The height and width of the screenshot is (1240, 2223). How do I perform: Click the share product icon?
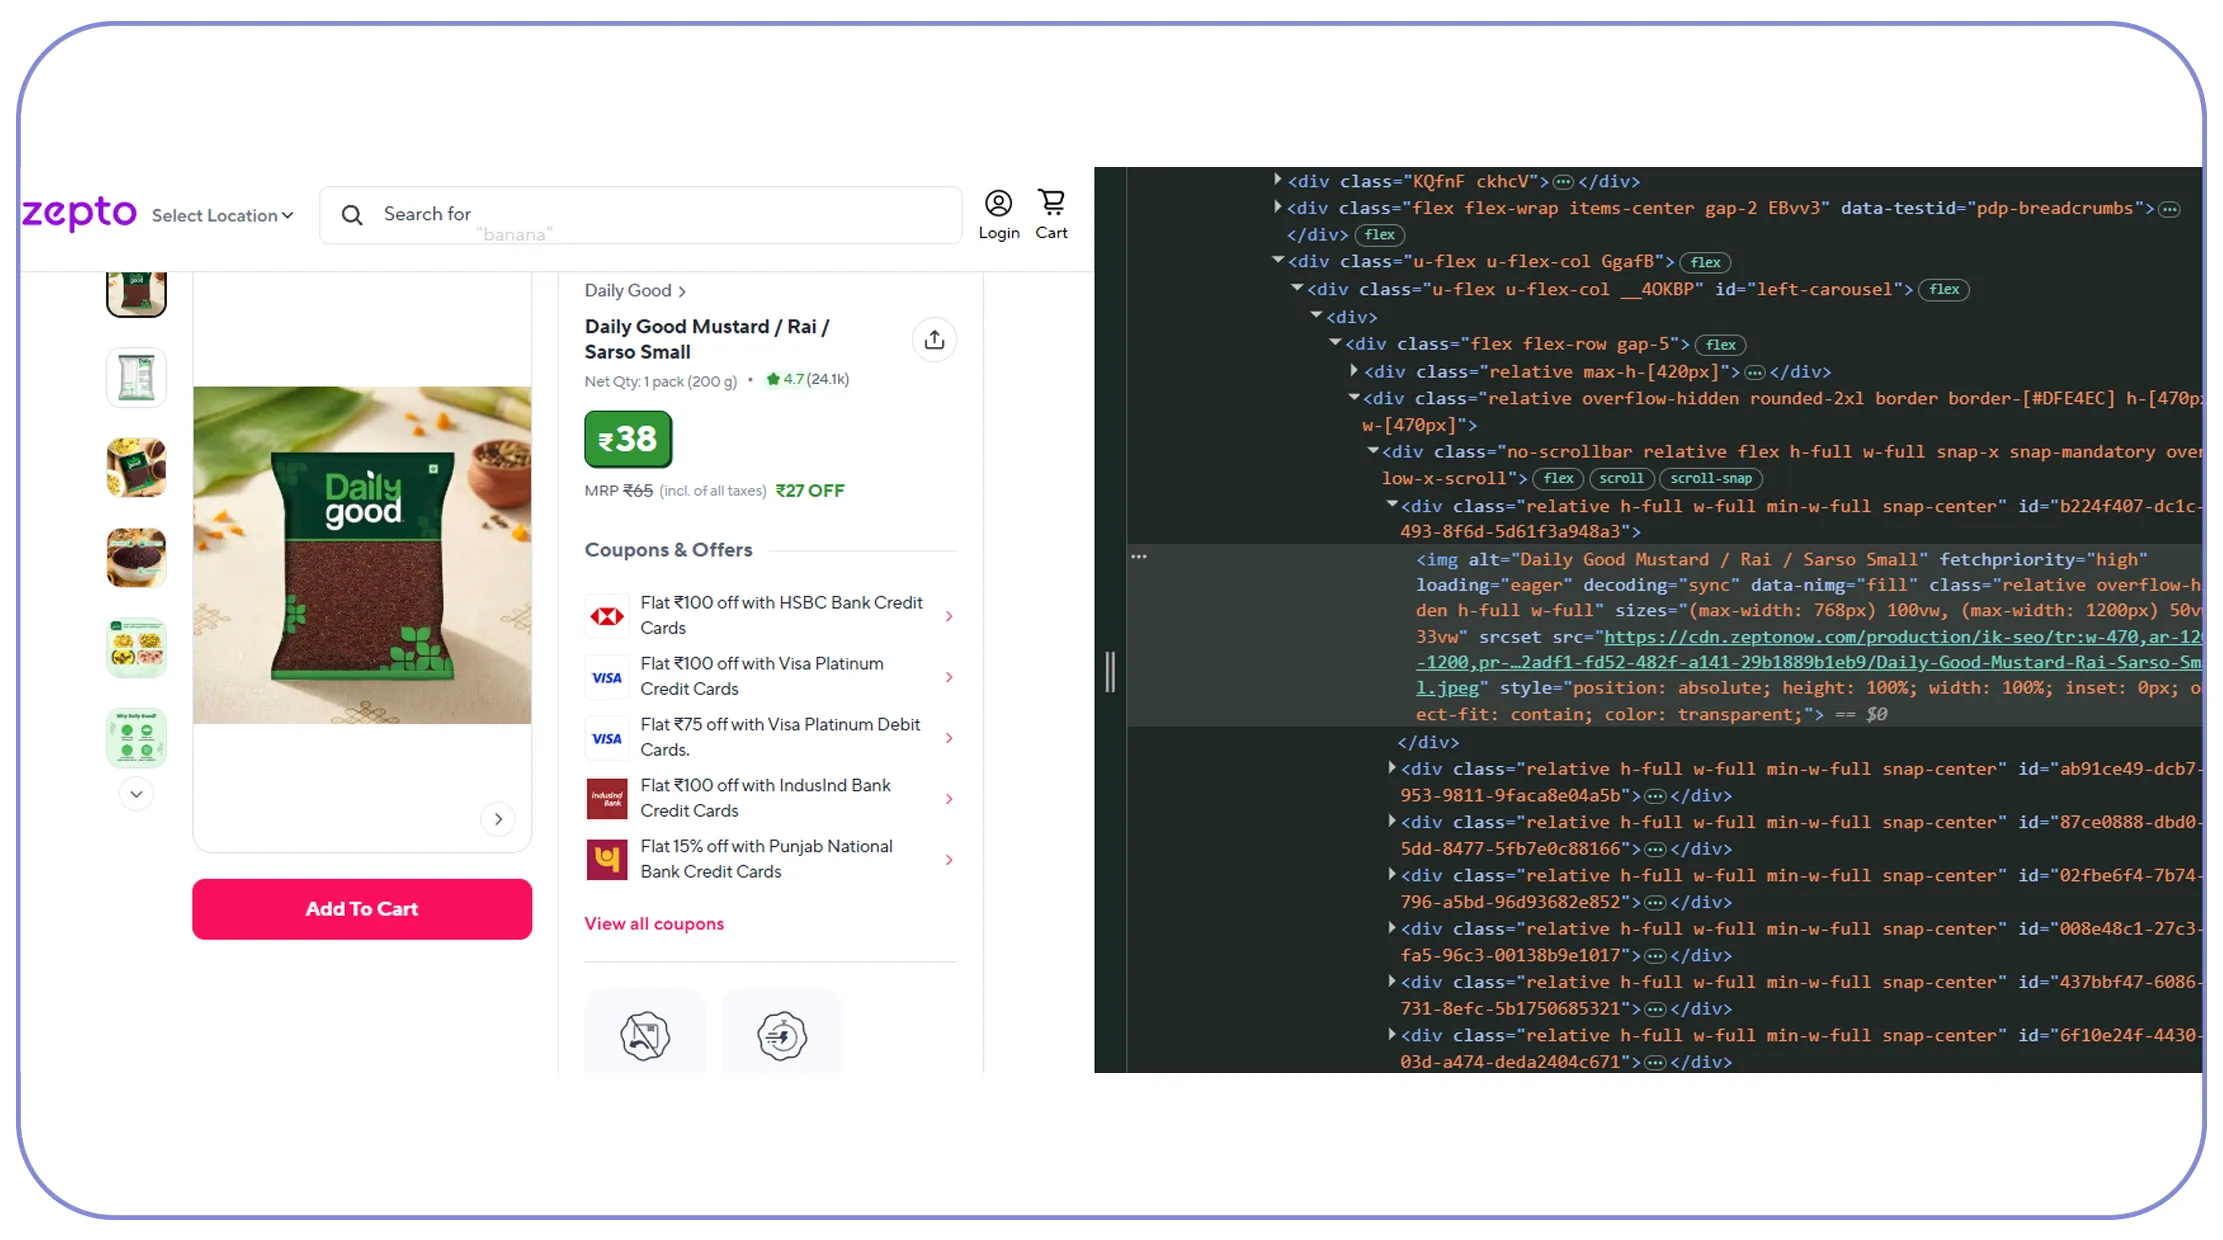[x=934, y=340]
